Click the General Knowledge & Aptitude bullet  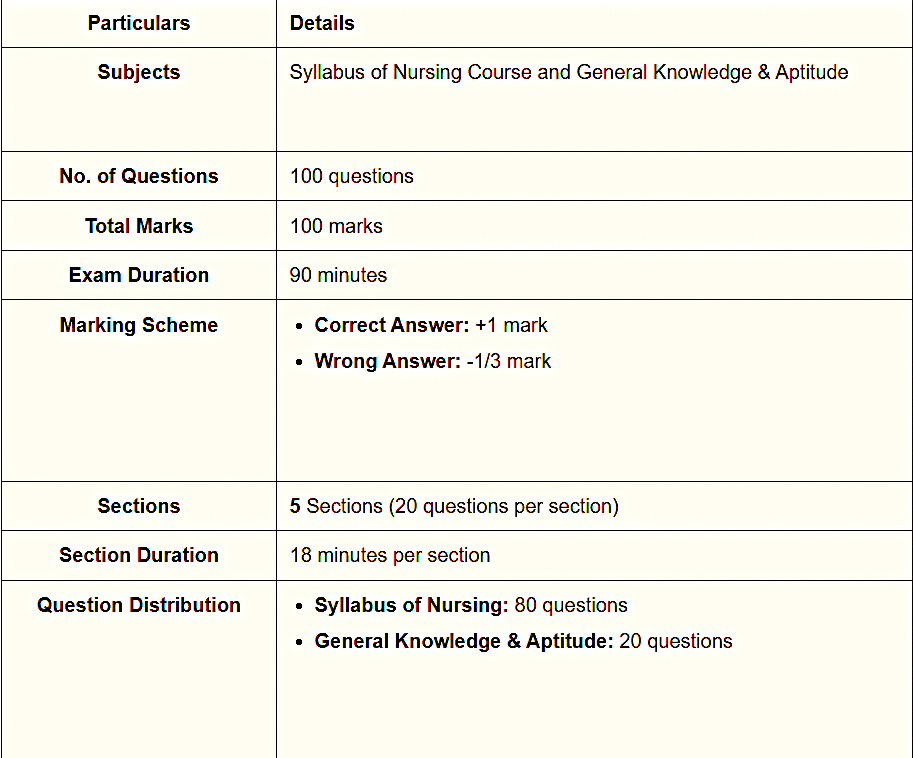point(523,641)
